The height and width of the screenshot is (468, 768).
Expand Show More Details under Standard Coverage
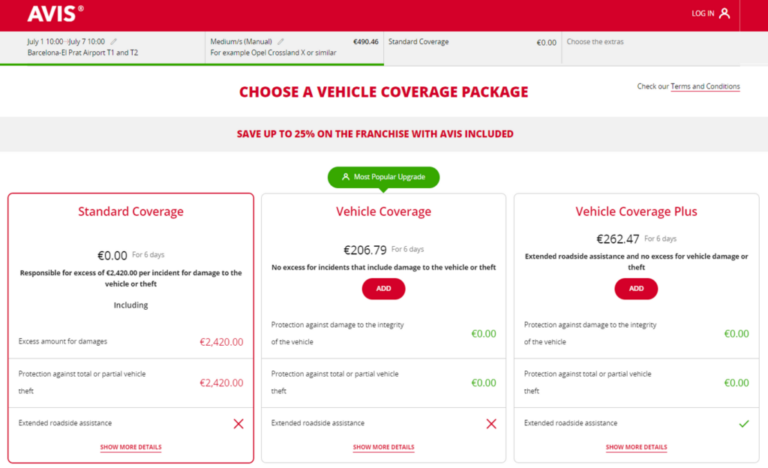coord(130,447)
